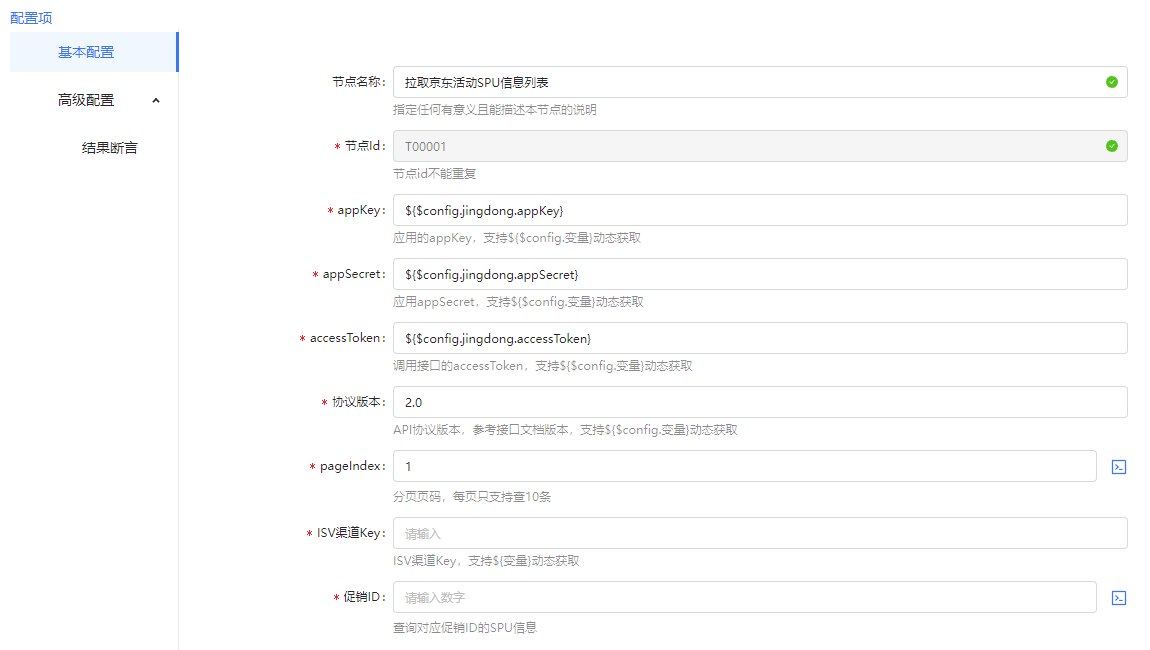Open the 高级配置 menu item
Image resolution: width=1150 pixels, height=650 pixels.
(x=86, y=100)
